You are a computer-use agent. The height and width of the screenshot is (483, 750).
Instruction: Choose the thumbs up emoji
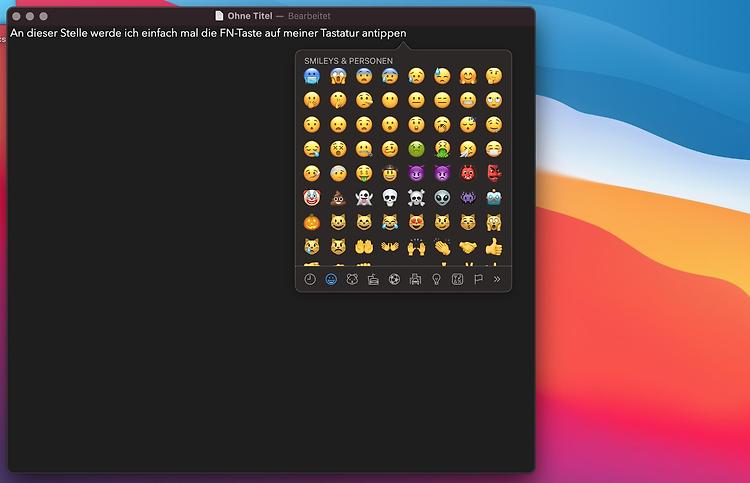click(x=494, y=247)
